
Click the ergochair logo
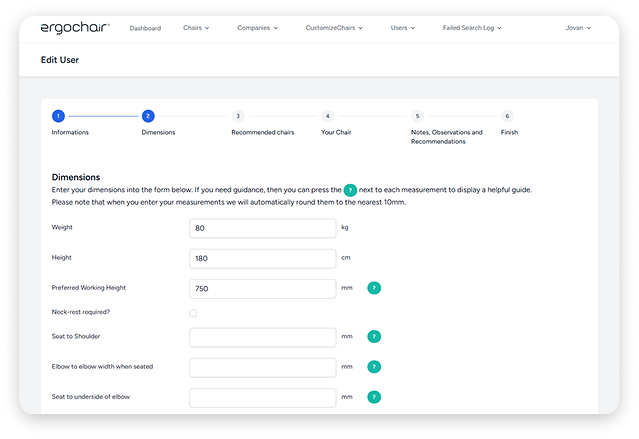pyautogui.click(x=75, y=27)
